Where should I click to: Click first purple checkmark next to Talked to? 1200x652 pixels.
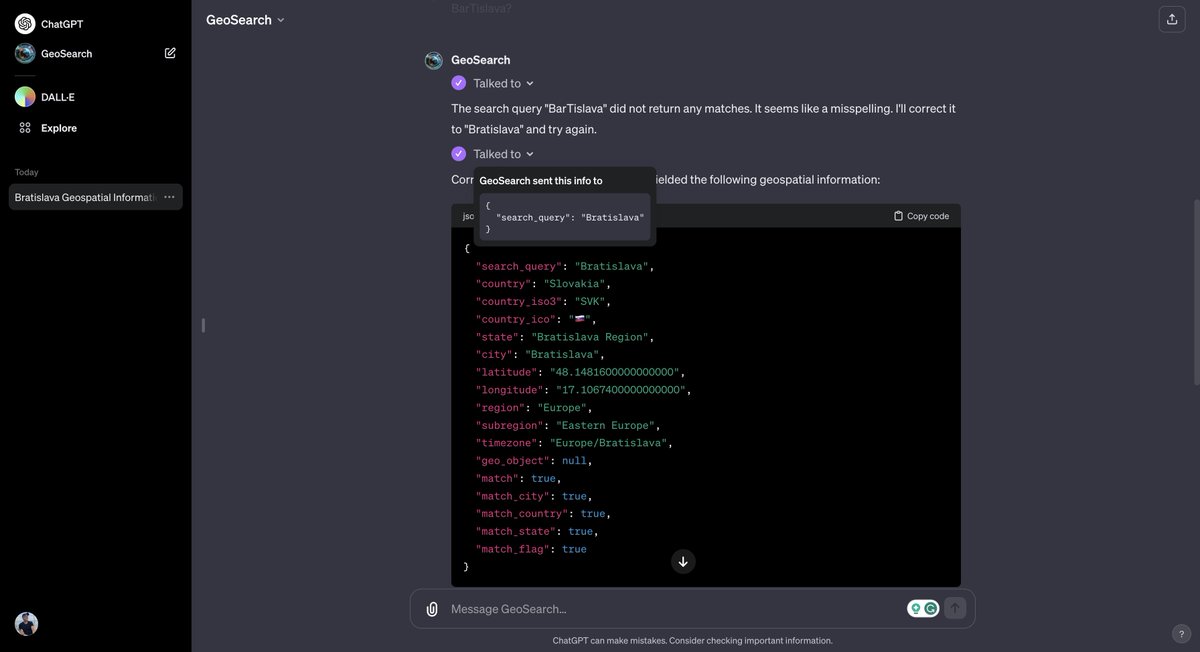coord(459,83)
